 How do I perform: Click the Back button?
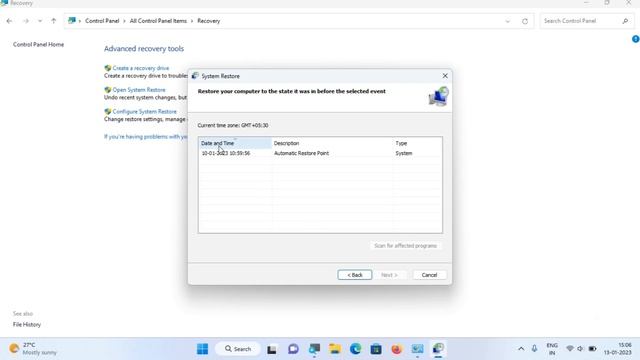pyautogui.click(x=355, y=275)
